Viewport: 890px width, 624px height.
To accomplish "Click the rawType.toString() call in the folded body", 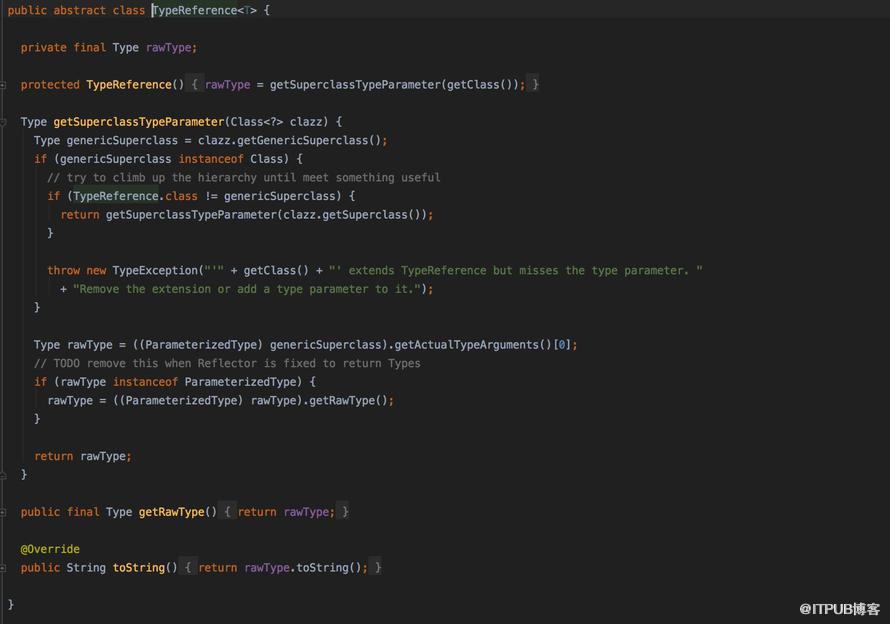I will point(303,568).
